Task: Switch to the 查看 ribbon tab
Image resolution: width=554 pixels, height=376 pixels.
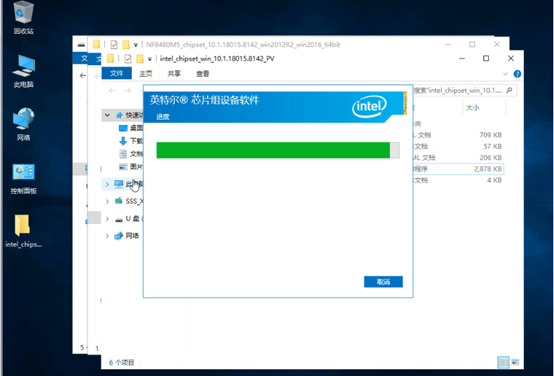Action: pos(202,74)
